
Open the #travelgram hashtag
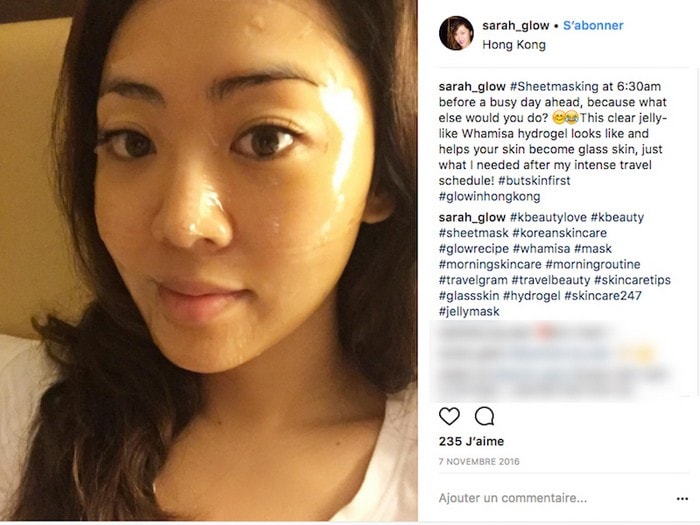point(473,280)
